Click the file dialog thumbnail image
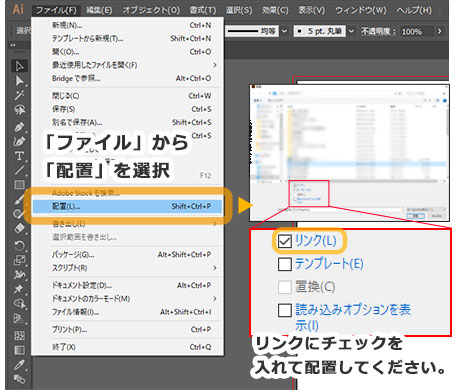Image resolution: width=455 pixels, height=390 pixels. (349, 153)
